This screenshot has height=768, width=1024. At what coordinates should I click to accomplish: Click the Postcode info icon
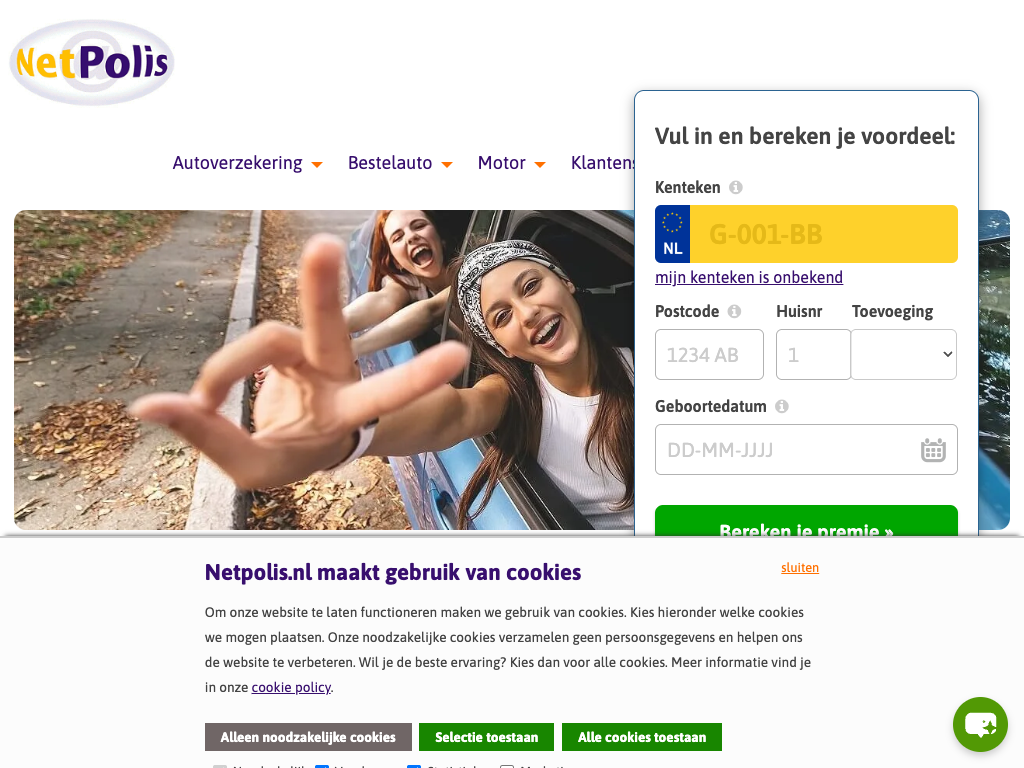734,312
